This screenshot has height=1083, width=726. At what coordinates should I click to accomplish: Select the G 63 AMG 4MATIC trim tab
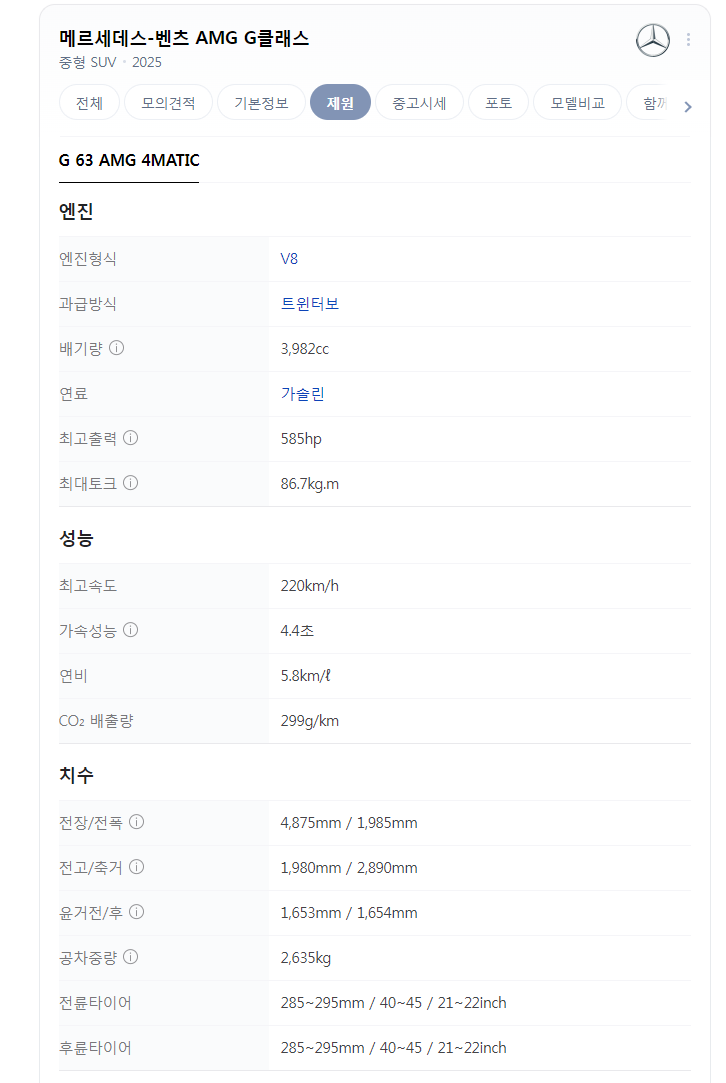129,160
